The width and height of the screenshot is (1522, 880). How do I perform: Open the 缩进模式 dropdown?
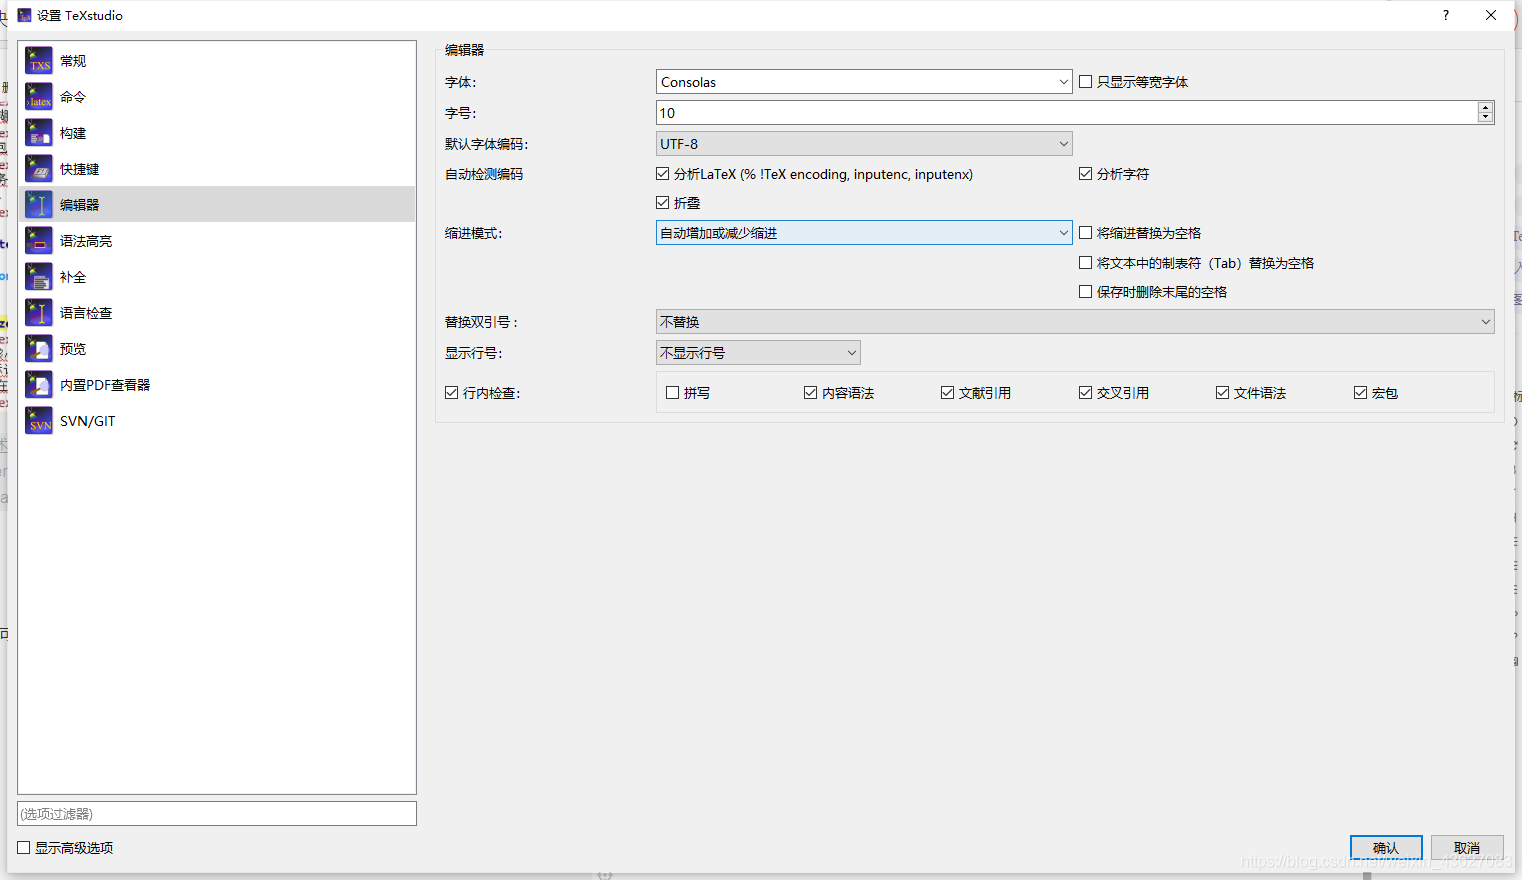pos(864,233)
